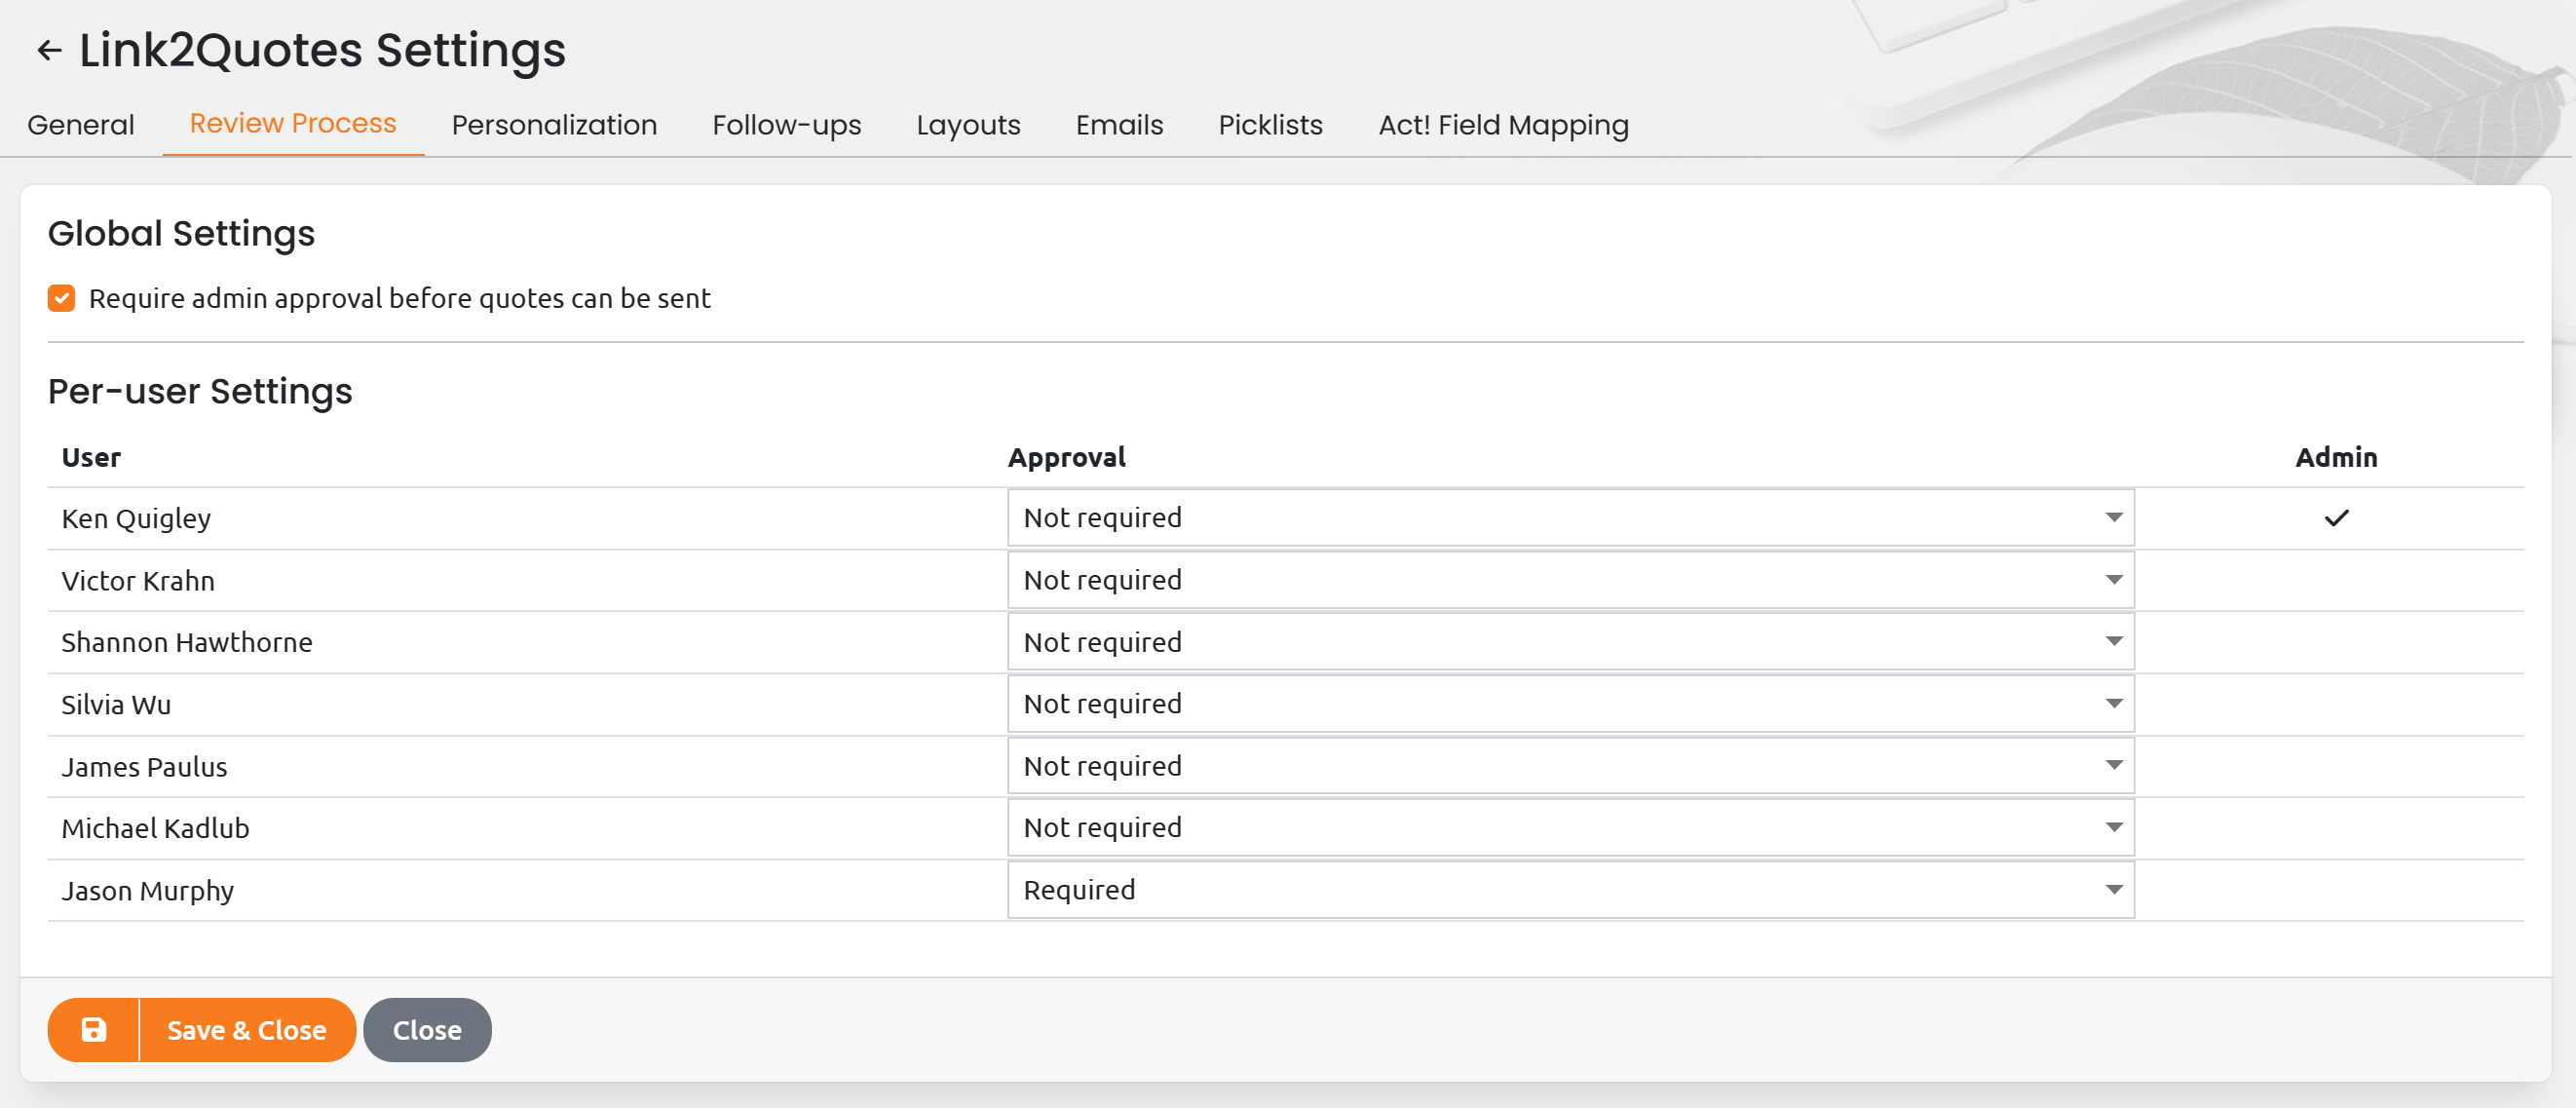Click the Global Settings heading

[181, 233]
